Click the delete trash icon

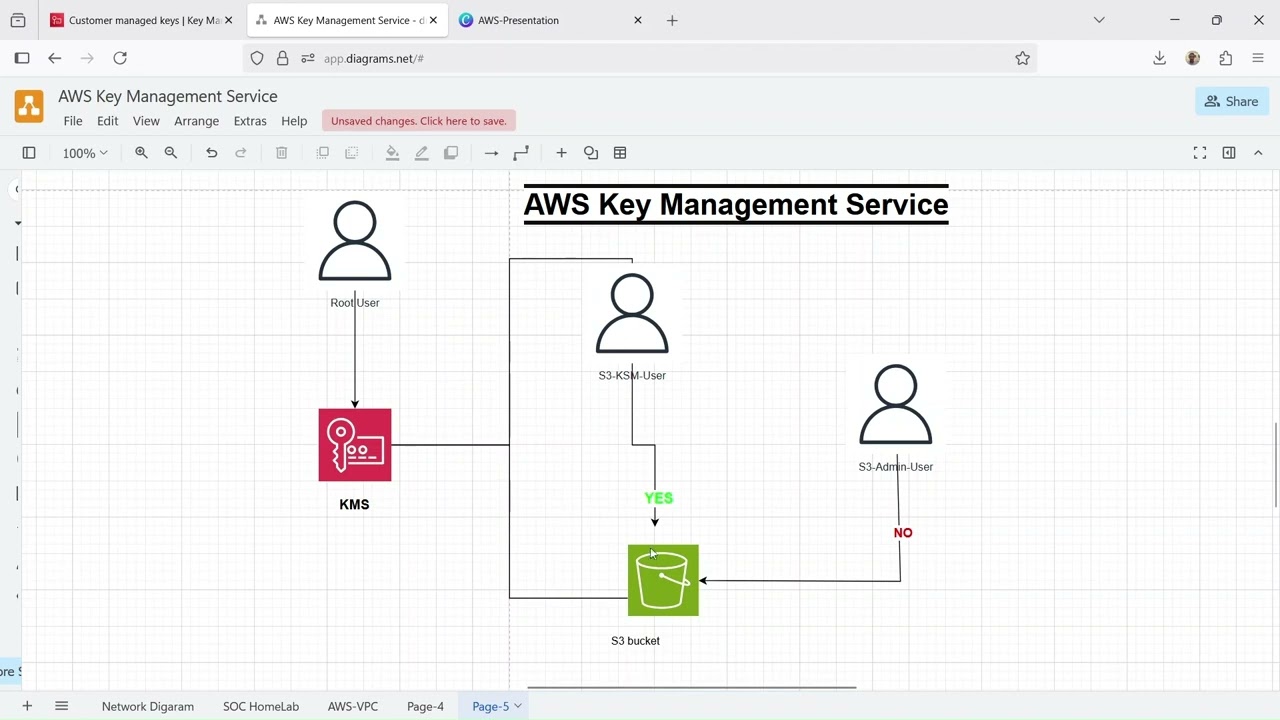282,153
